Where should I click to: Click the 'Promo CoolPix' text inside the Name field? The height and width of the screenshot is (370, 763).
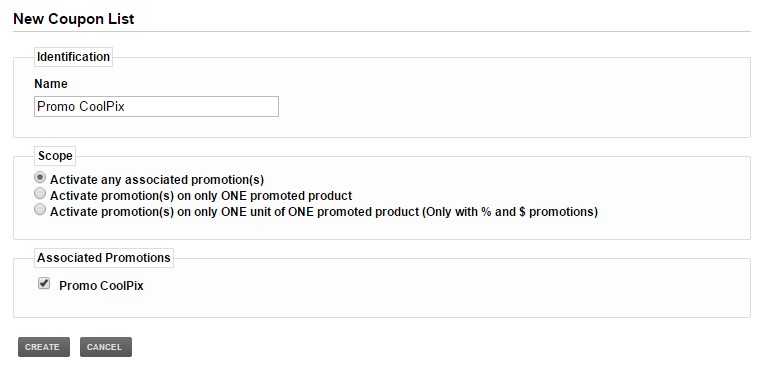[81, 107]
